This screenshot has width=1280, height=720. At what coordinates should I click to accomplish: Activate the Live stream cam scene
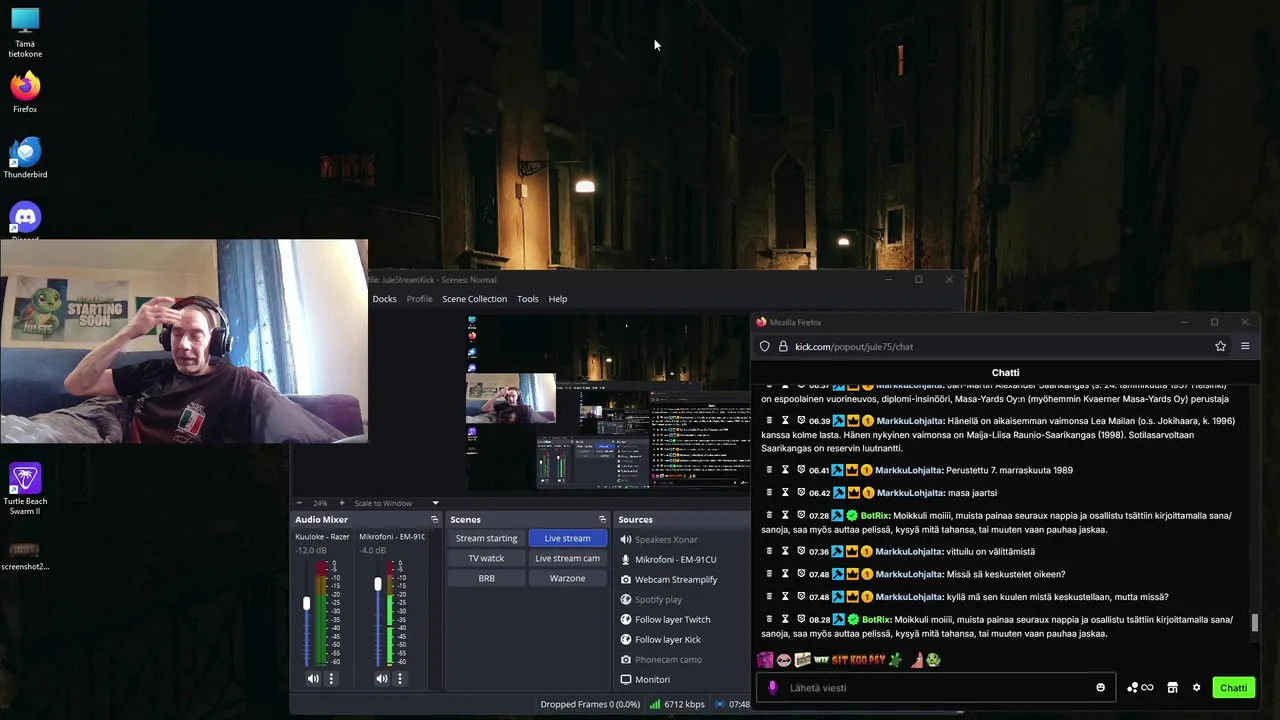[x=567, y=558]
